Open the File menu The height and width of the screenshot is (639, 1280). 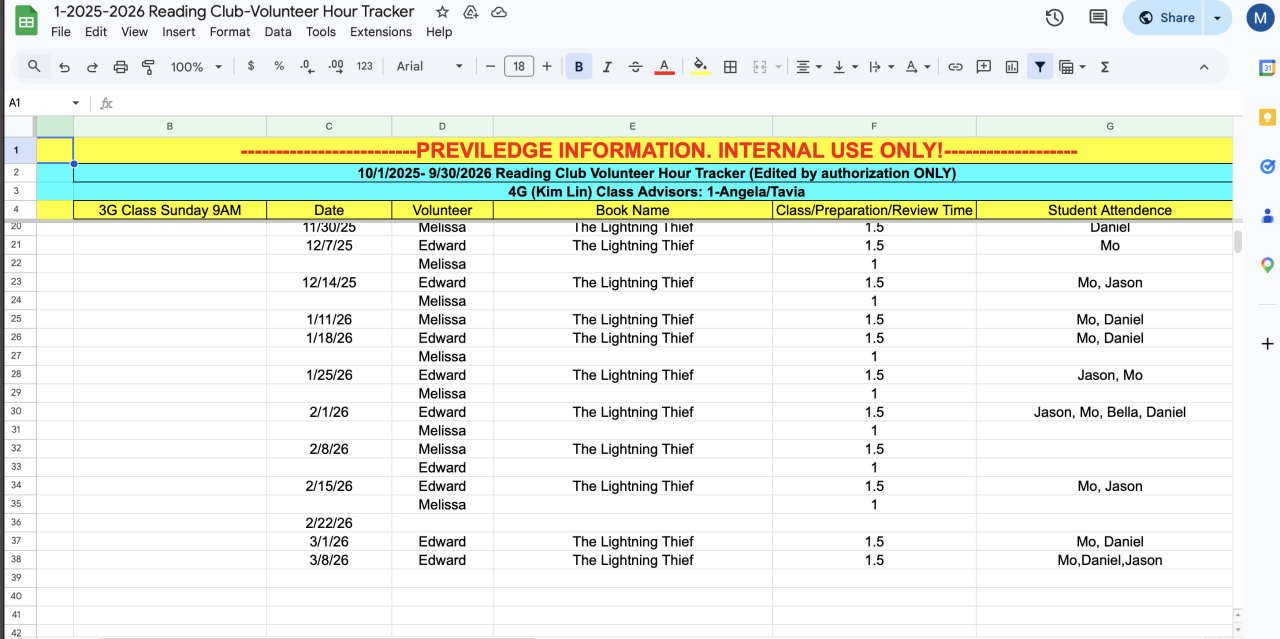pyautogui.click(x=61, y=32)
